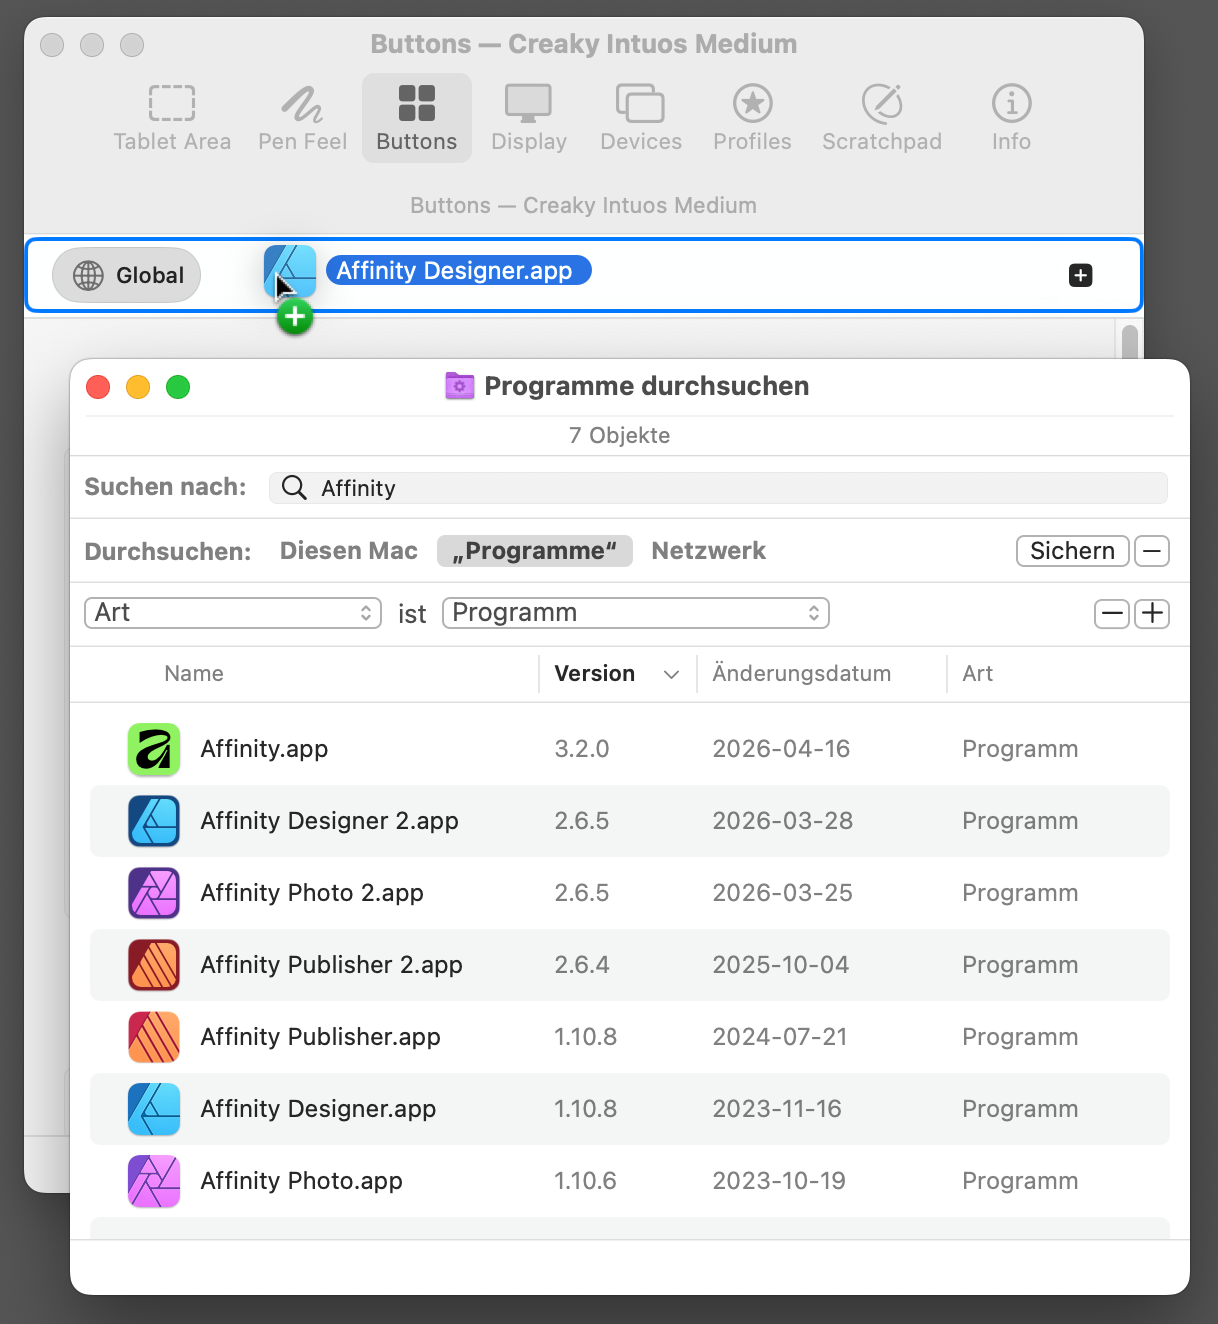This screenshot has height=1324, width=1218.
Task: Click the minus button next to Sichern
Action: pos(1152,551)
